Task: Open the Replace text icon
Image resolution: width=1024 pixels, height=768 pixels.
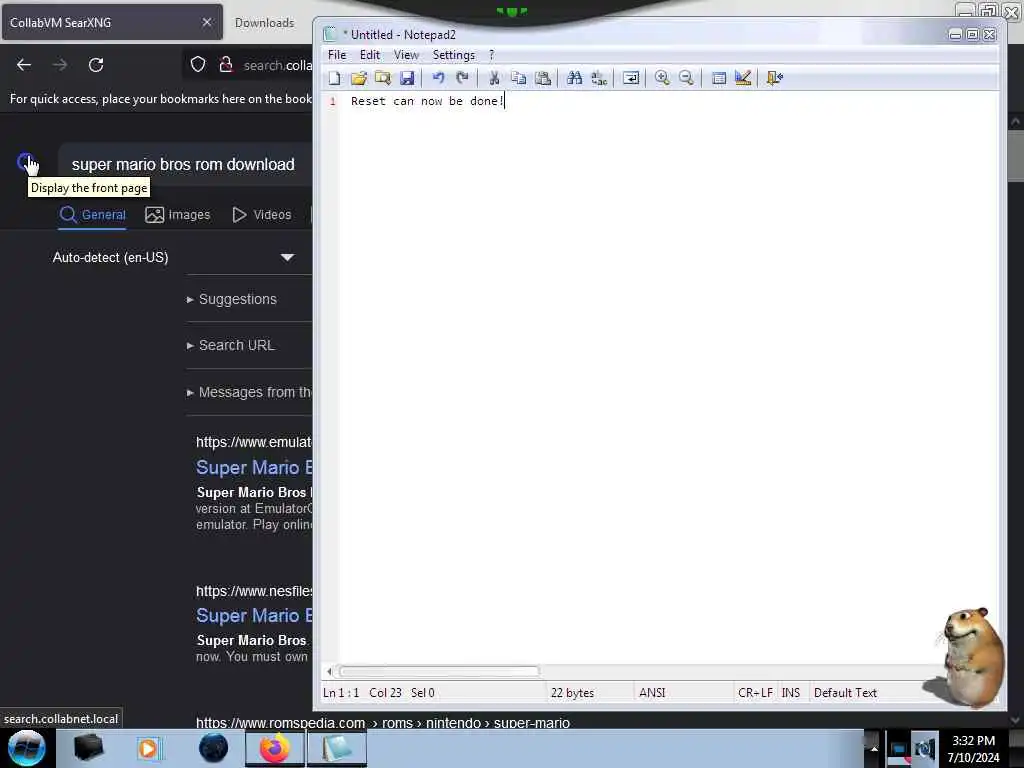Action: tap(599, 78)
